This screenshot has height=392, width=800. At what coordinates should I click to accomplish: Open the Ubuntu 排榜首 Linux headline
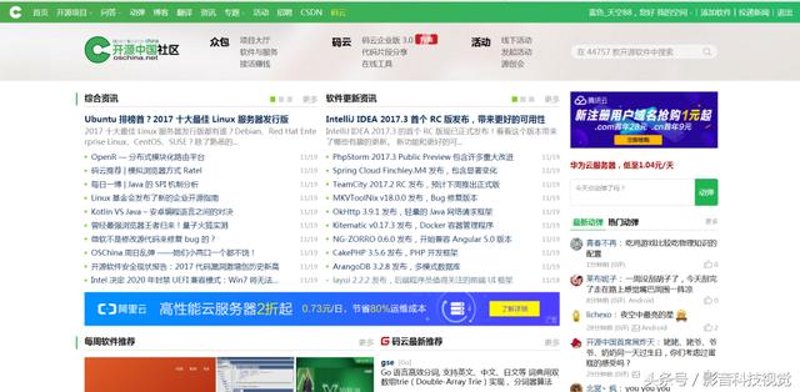point(187,119)
